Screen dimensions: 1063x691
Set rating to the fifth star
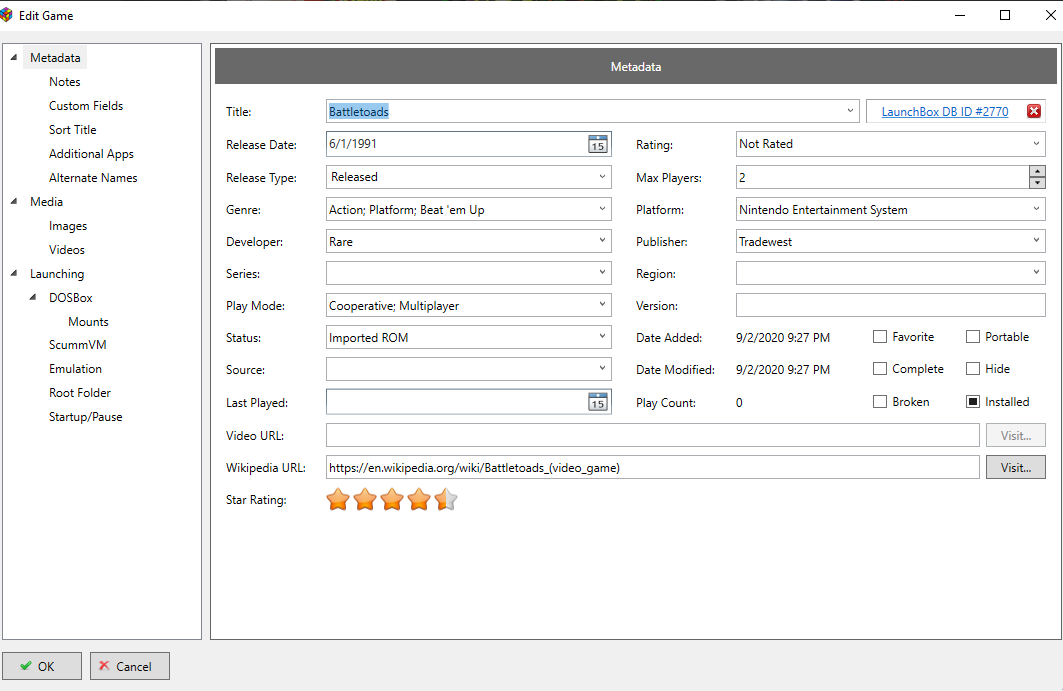click(446, 500)
